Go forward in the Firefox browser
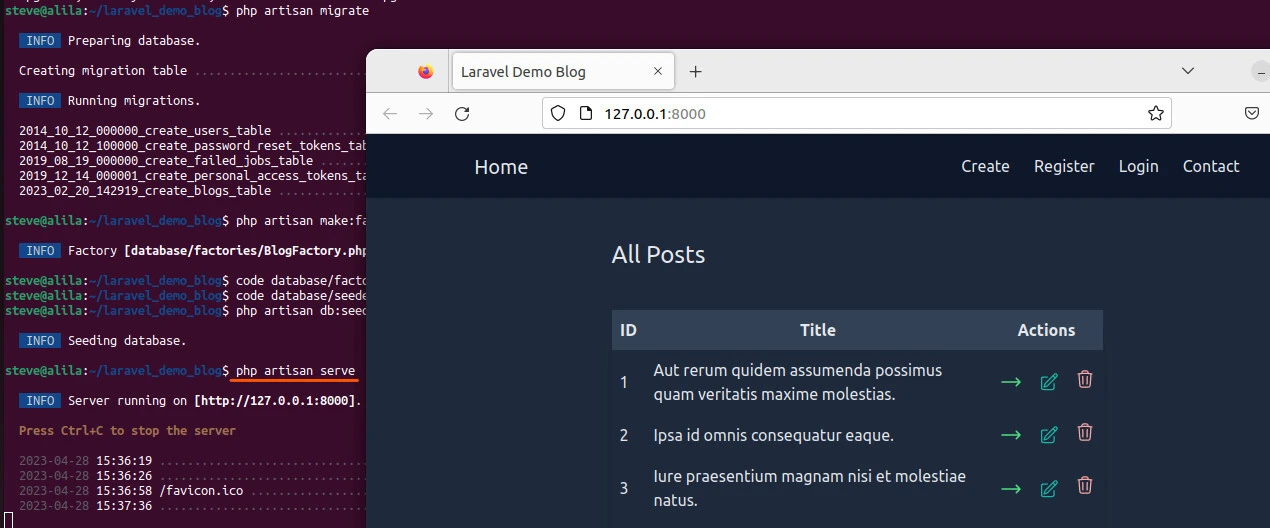This screenshot has height=528, width=1270. pos(426,114)
